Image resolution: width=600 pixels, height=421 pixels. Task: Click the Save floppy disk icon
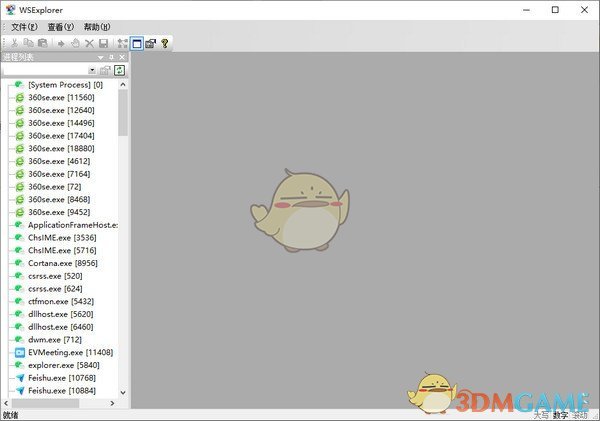(x=102, y=43)
